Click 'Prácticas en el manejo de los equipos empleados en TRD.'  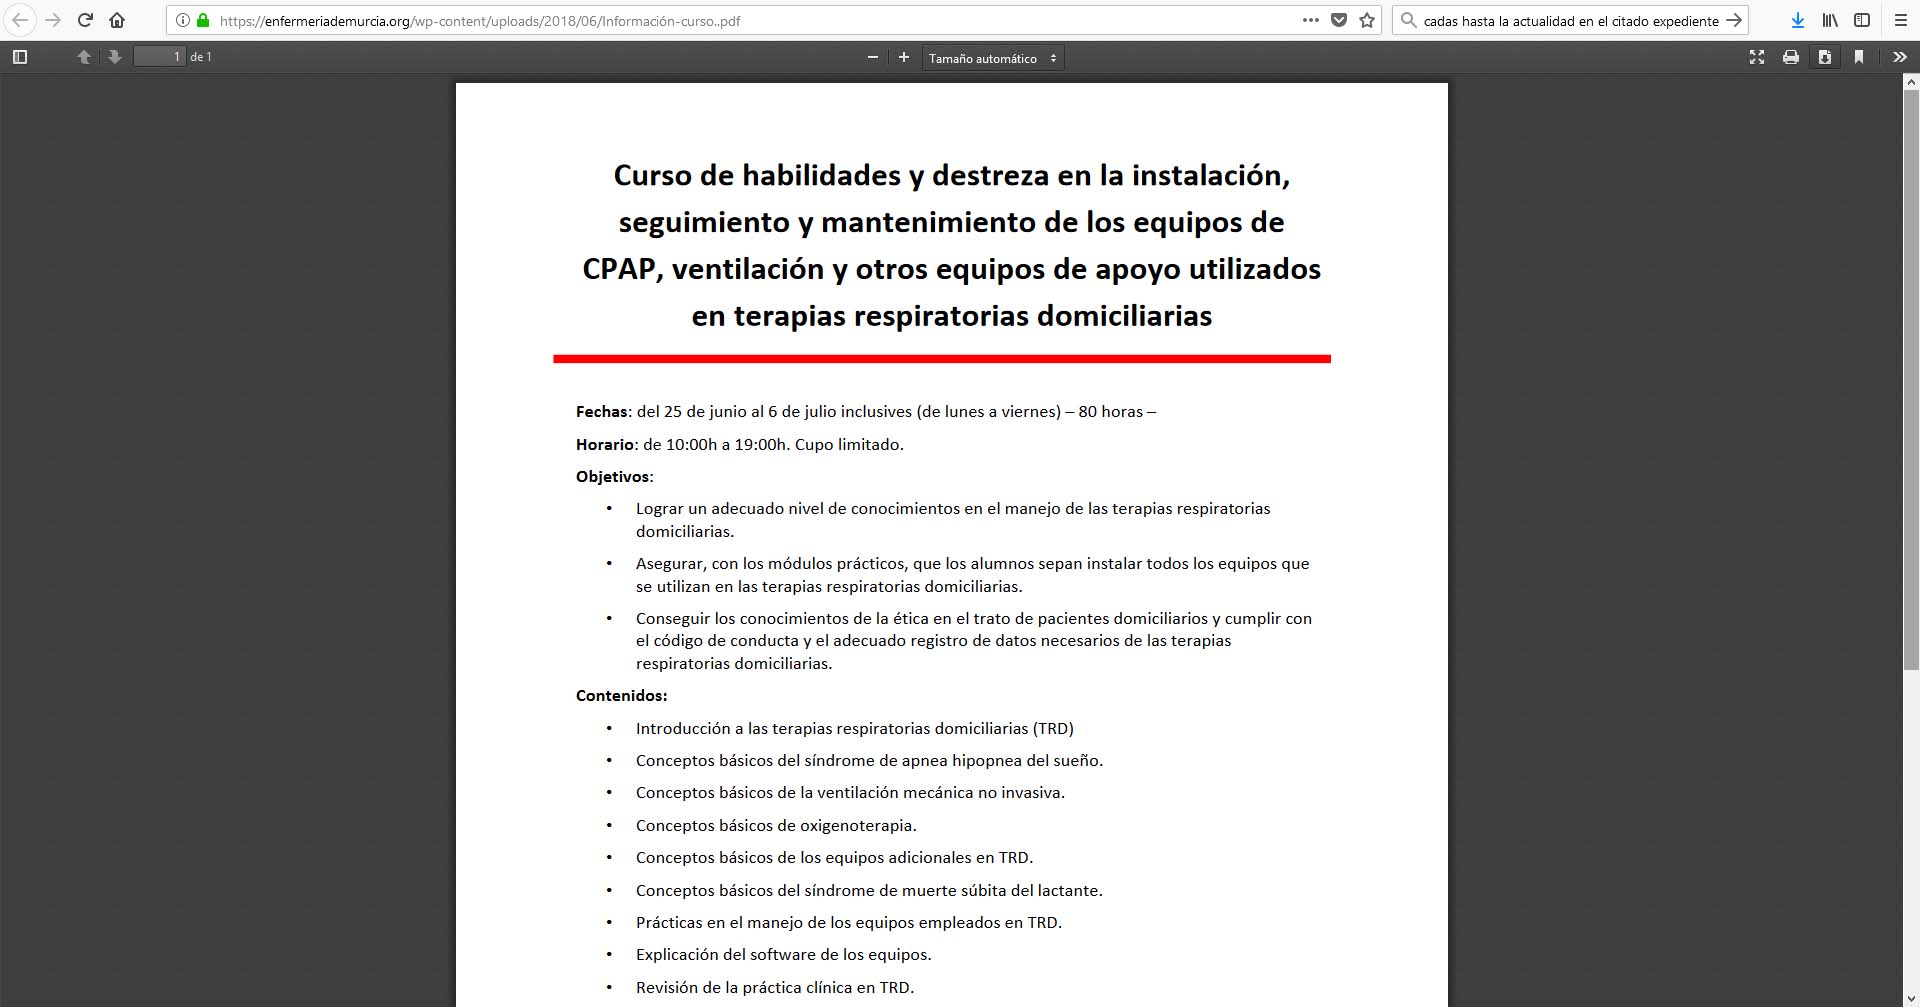pyautogui.click(x=849, y=922)
